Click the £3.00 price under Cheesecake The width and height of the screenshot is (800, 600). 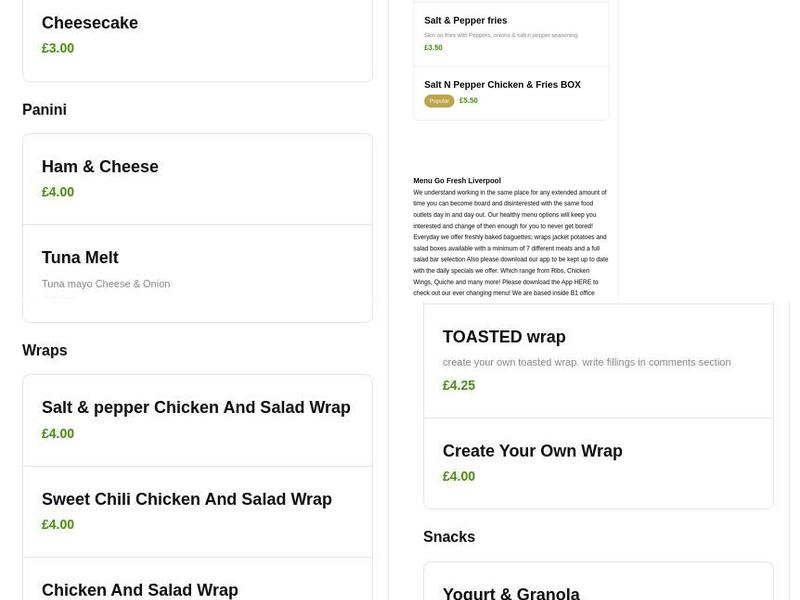(56, 47)
